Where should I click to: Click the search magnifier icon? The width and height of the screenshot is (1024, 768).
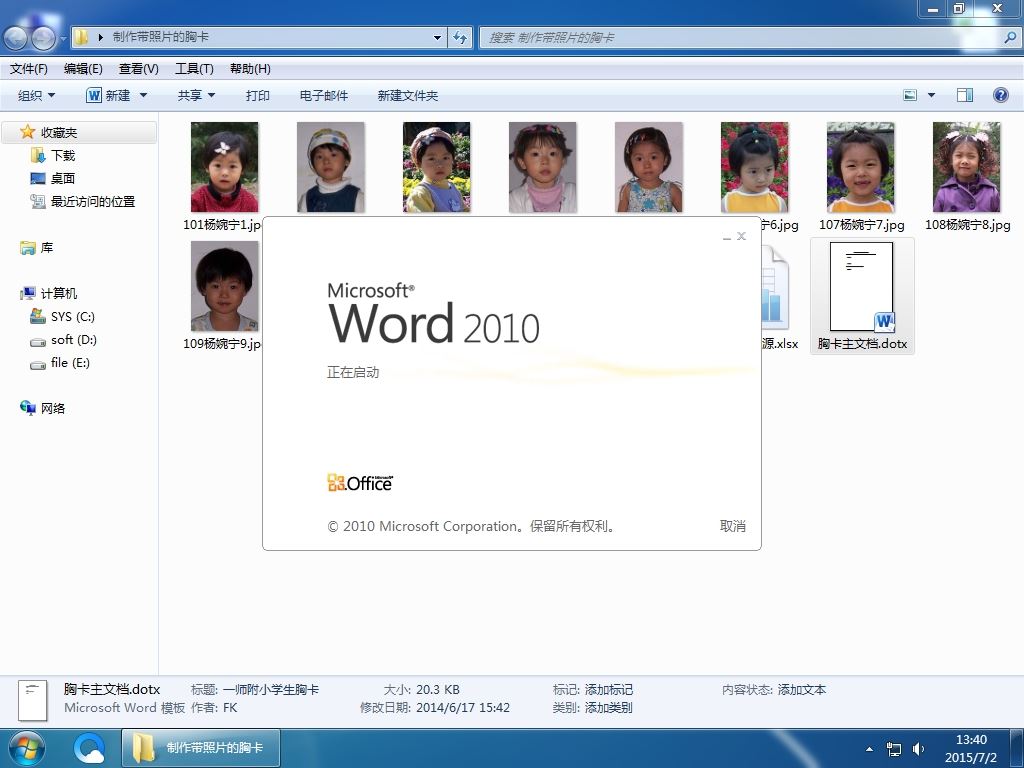[x=1010, y=37]
